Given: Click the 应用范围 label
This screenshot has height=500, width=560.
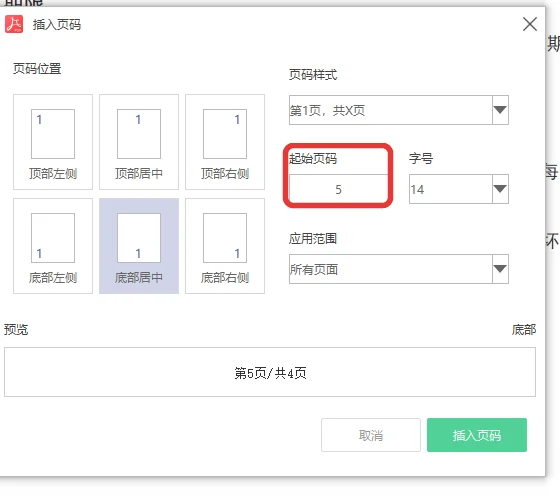Looking at the screenshot, I should [x=313, y=238].
